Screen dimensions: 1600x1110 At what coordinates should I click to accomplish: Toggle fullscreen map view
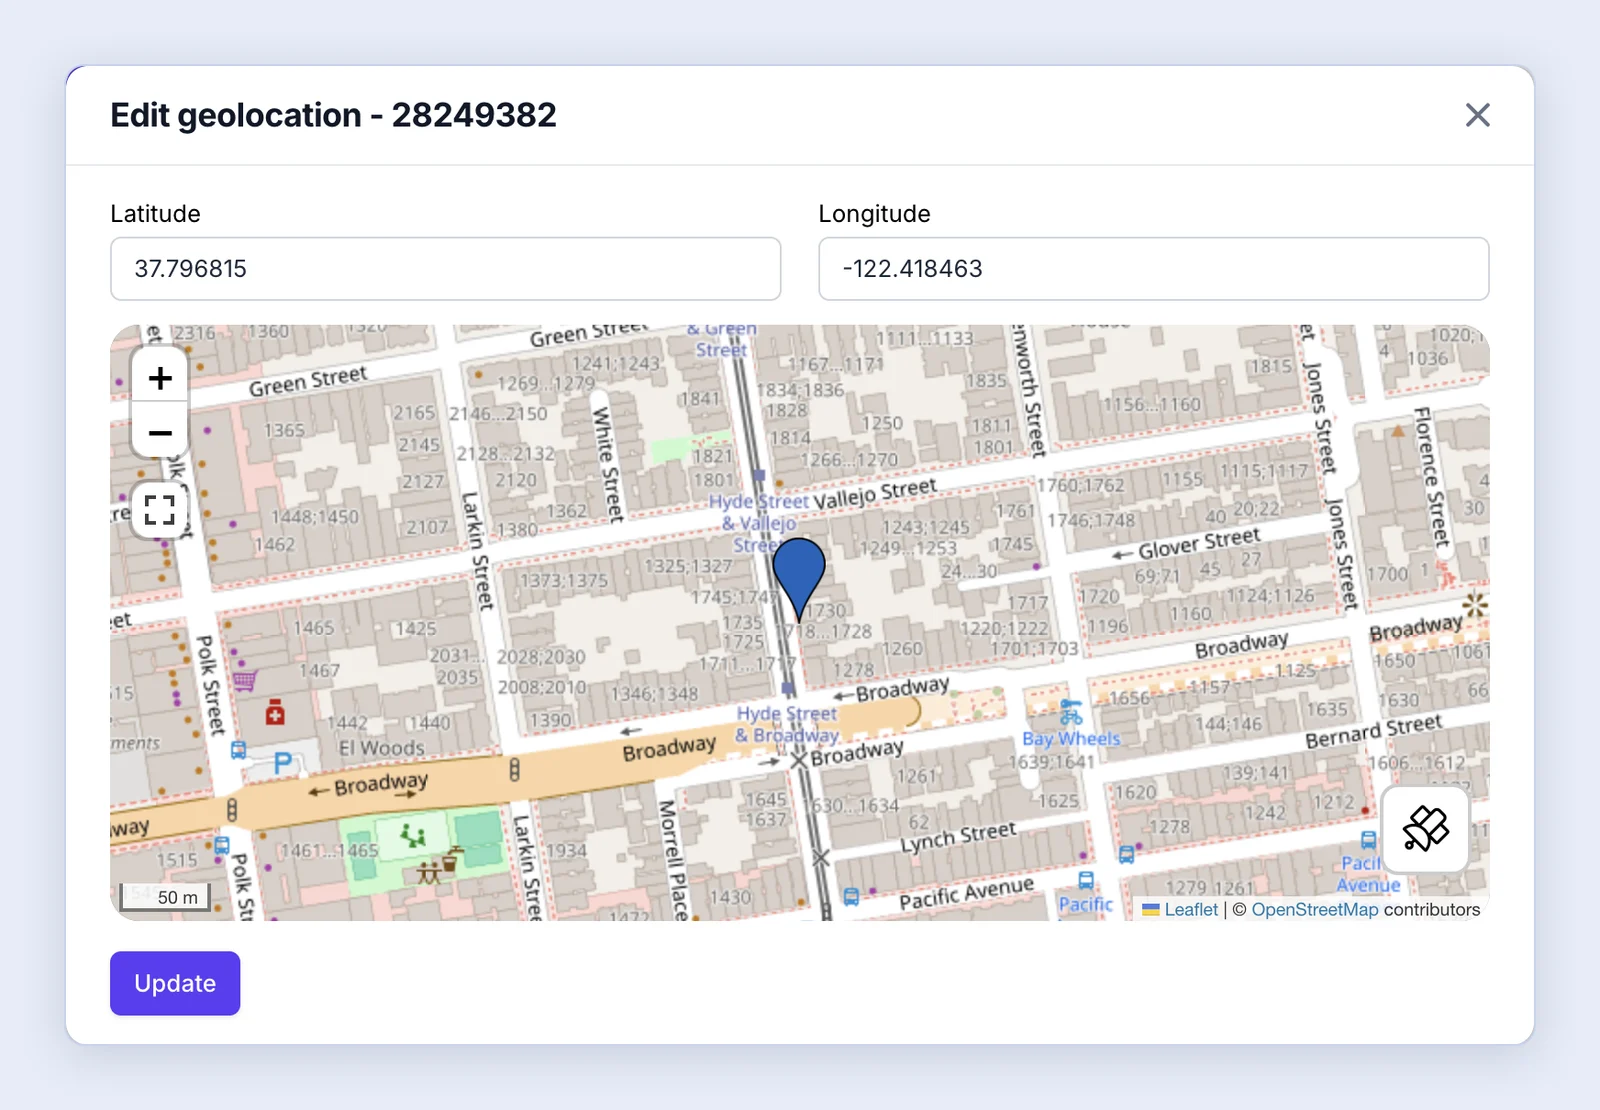pyautogui.click(x=160, y=510)
